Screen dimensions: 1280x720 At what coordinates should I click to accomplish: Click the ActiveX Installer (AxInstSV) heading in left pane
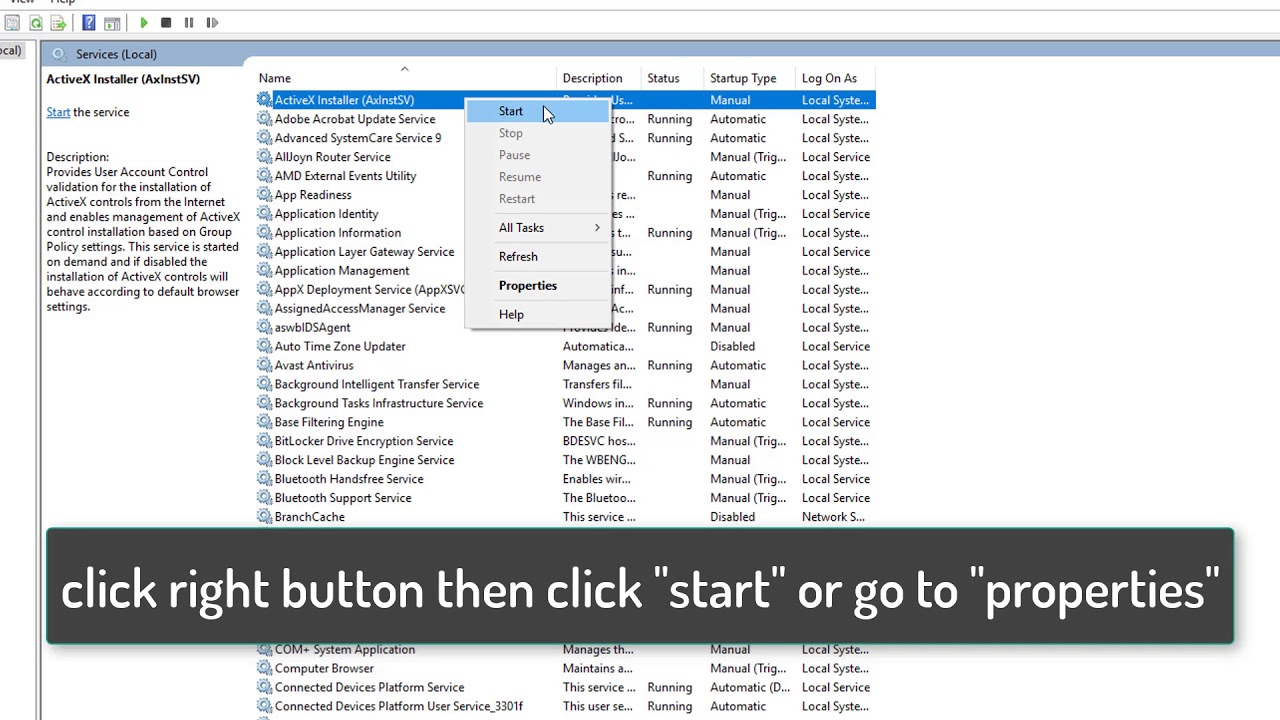pyautogui.click(x=123, y=79)
